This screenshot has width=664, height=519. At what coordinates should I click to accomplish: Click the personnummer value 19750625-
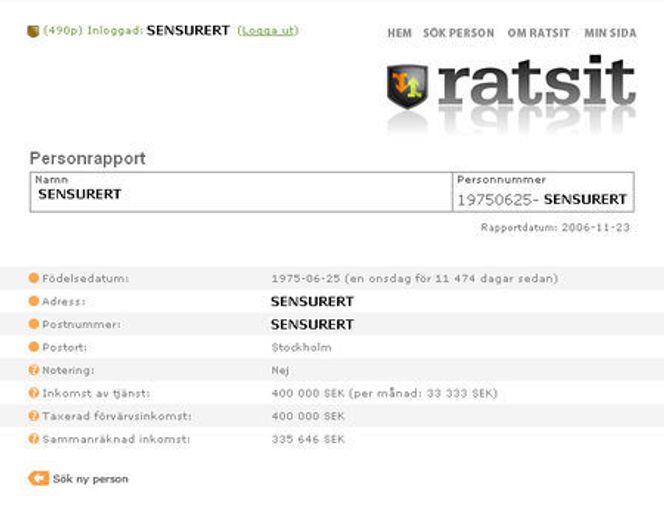tap(498, 200)
